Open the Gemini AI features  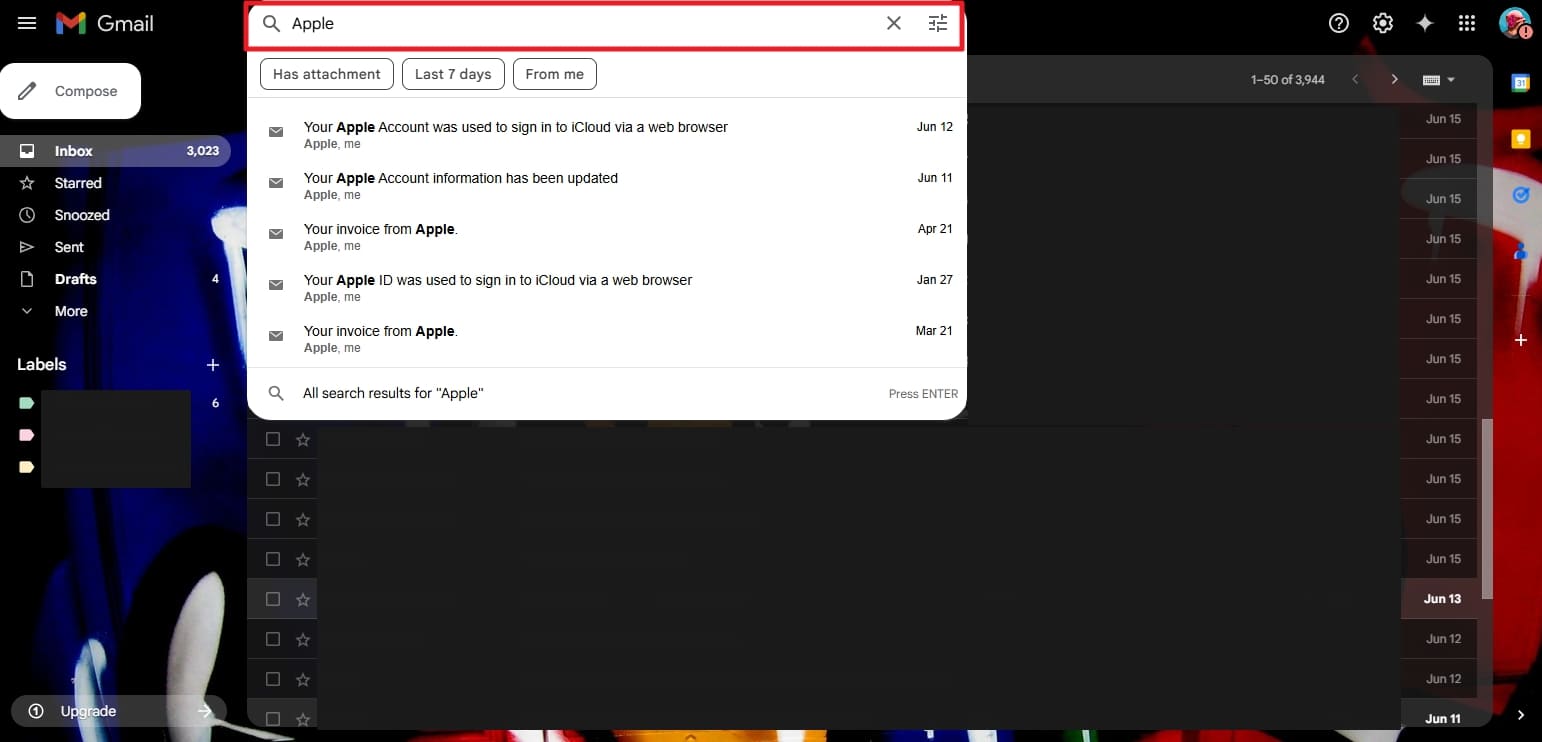click(1425, 22)
